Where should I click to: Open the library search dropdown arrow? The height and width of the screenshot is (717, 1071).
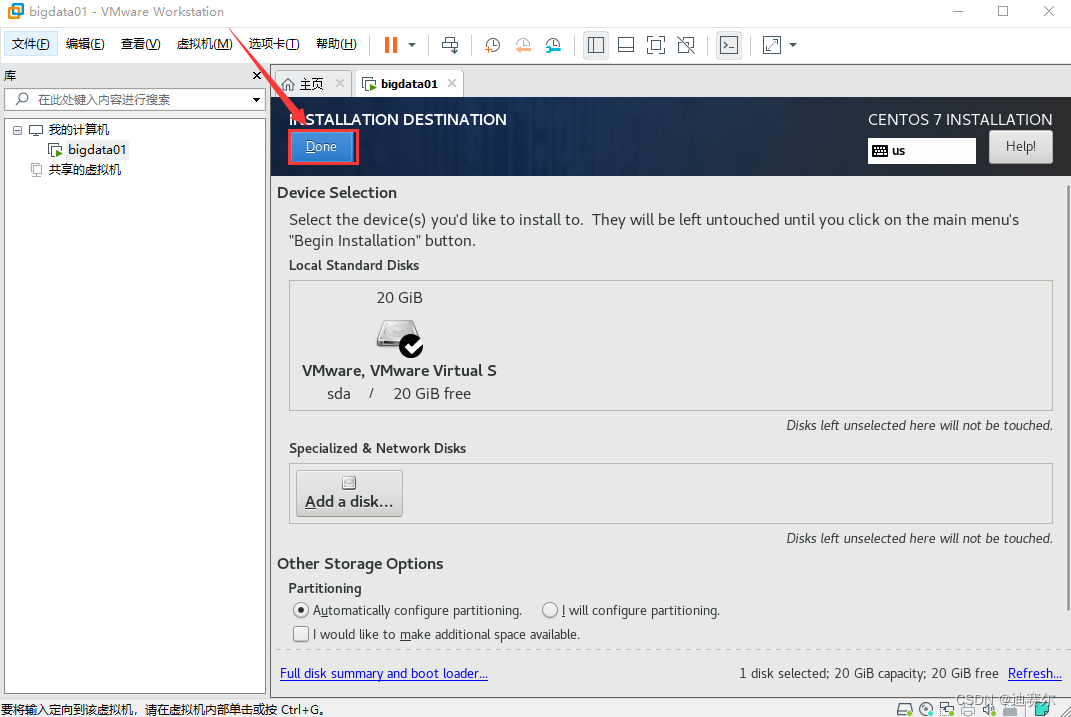tap(256, 100)
